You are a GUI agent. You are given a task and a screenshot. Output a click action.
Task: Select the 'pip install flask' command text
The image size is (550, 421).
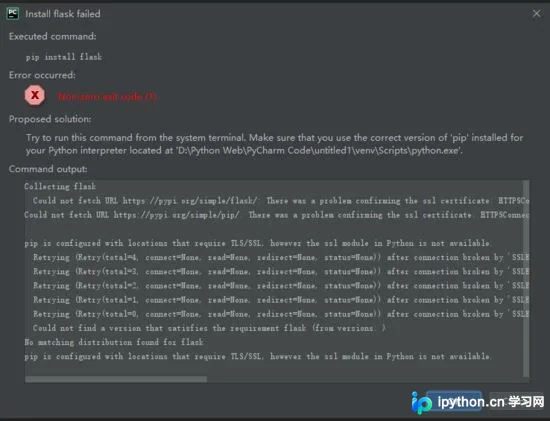pyautogui.click(x=63, y=57)
